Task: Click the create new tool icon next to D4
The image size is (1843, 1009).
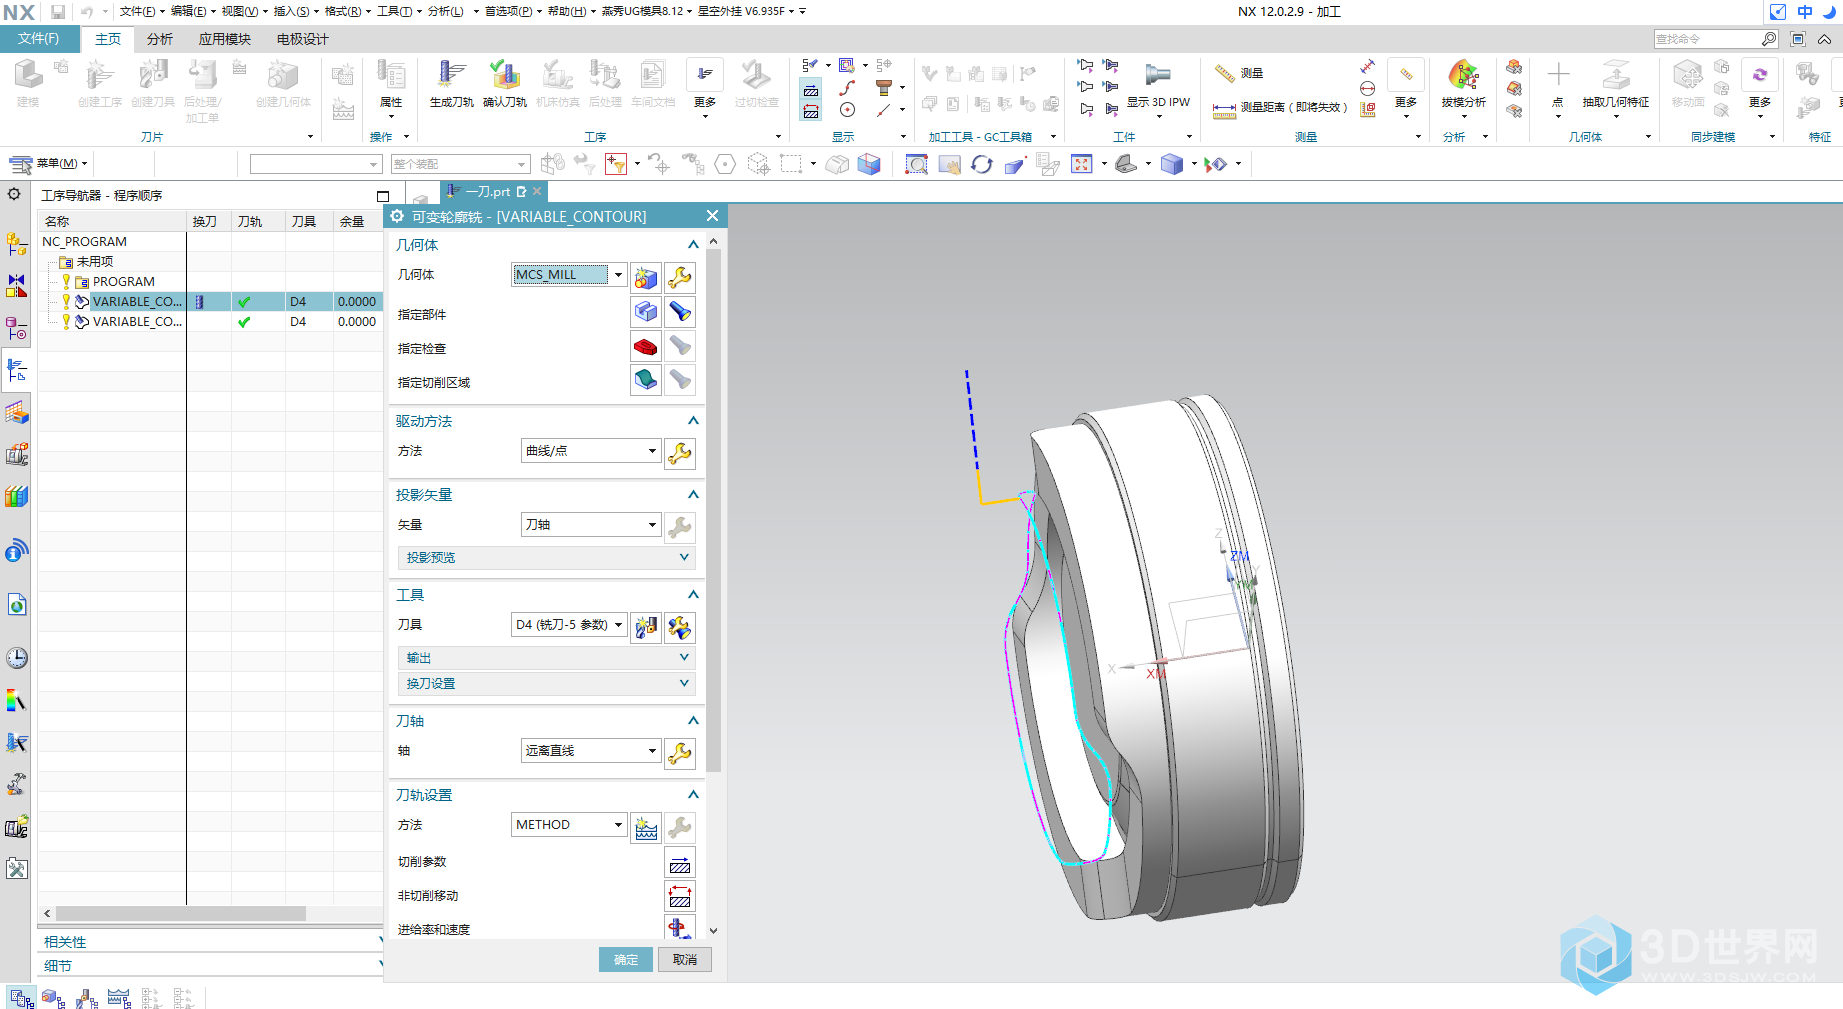Action: pyautogui.click(x=646, y=627)
